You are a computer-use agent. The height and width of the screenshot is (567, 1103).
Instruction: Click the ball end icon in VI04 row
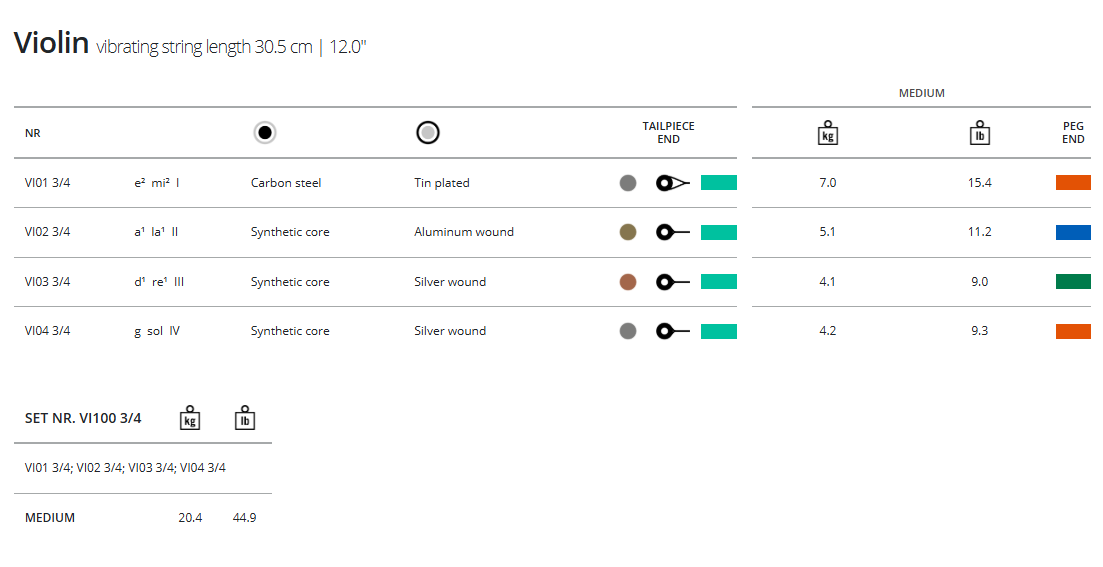pyautogui.click(x=672, y=331)
